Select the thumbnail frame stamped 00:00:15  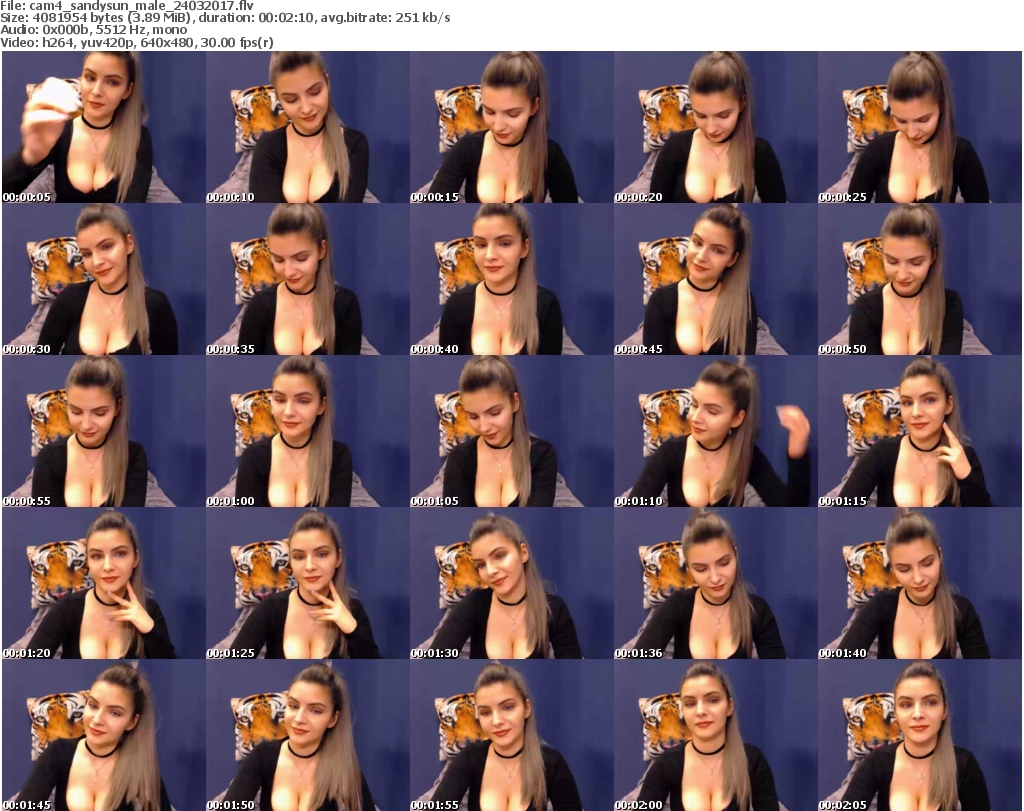tap(511, 127)
